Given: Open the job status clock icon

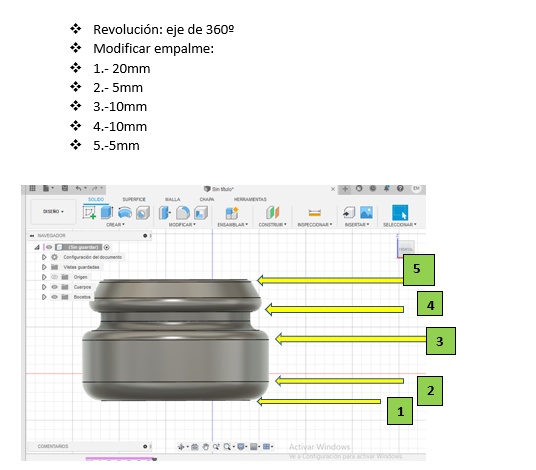Looking at the screenshot, I should (373, 188).
